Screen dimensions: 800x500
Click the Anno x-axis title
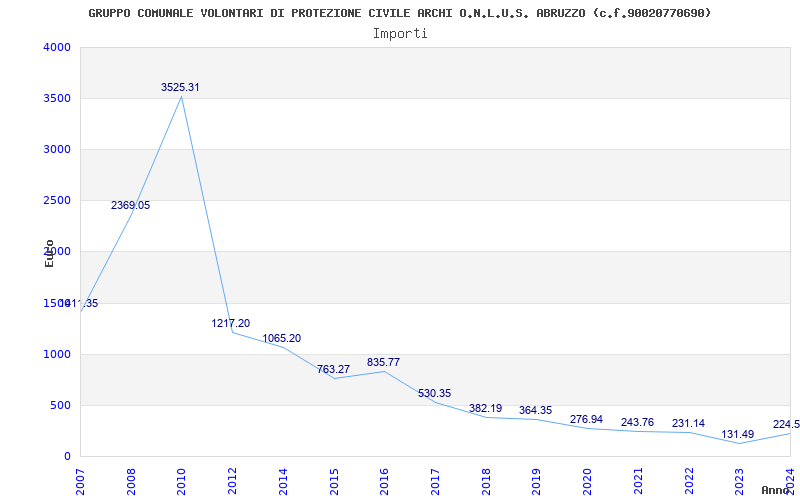pyautogui.click(x=775, y=490)
